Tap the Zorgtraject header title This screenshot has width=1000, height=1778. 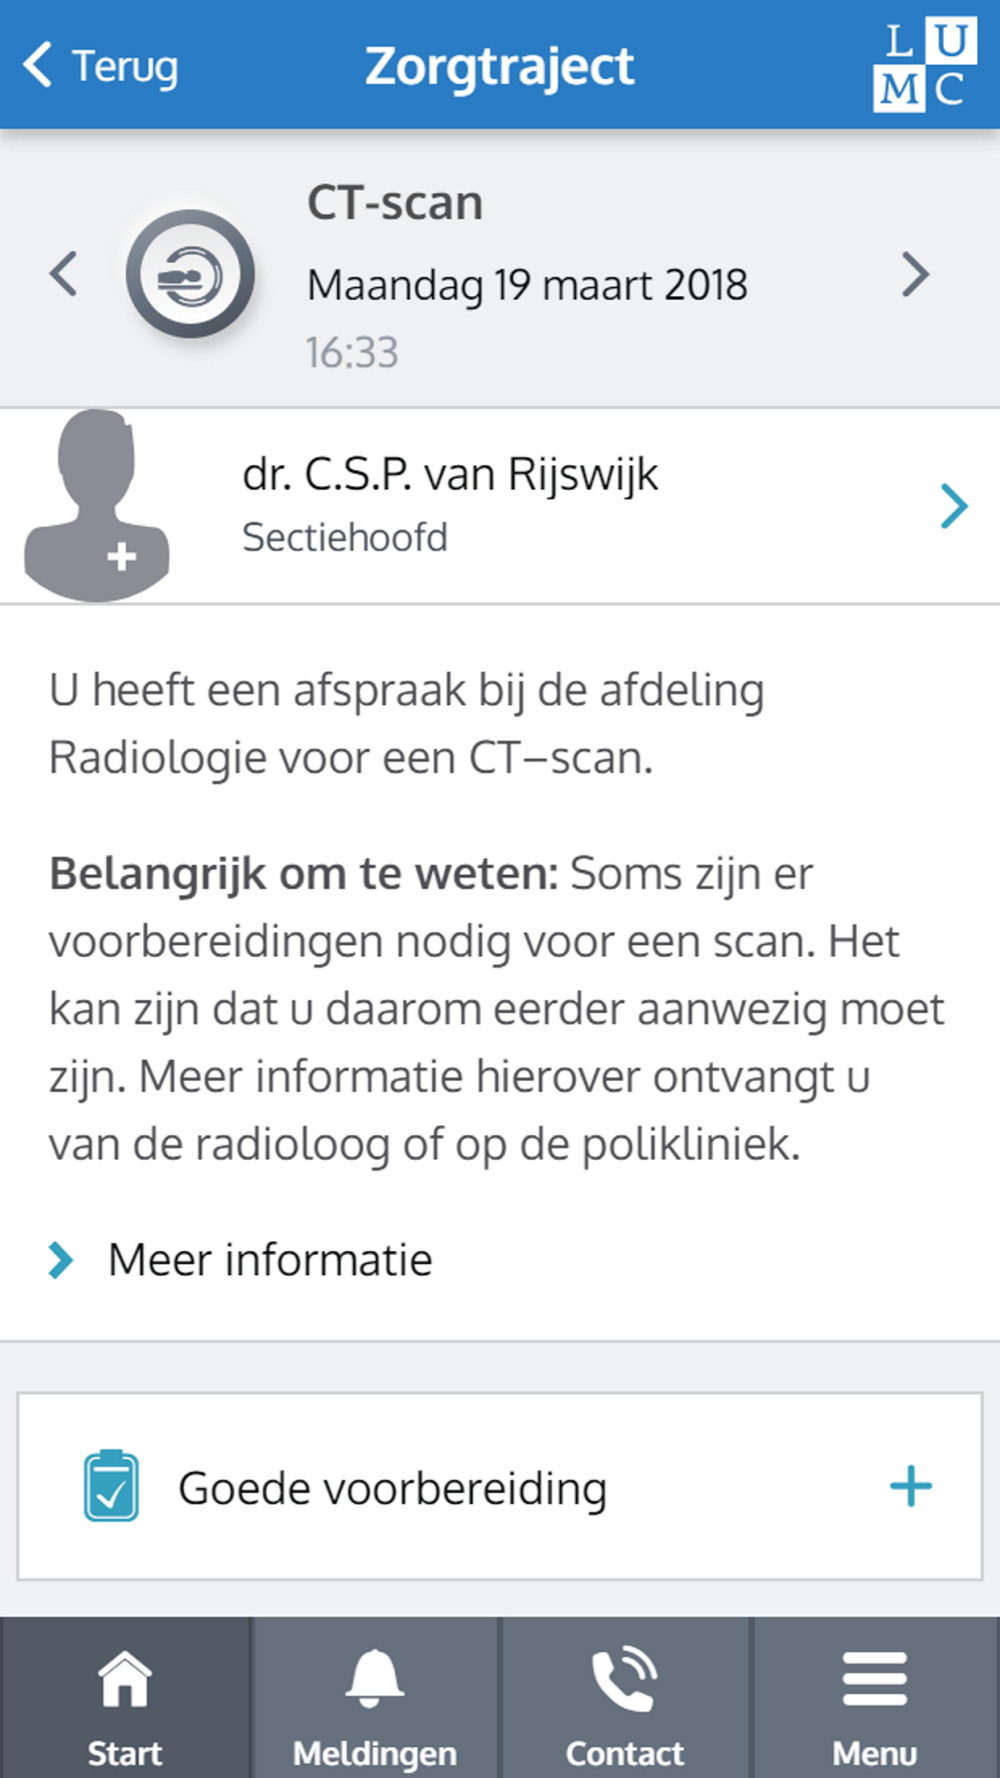(499, 66)
